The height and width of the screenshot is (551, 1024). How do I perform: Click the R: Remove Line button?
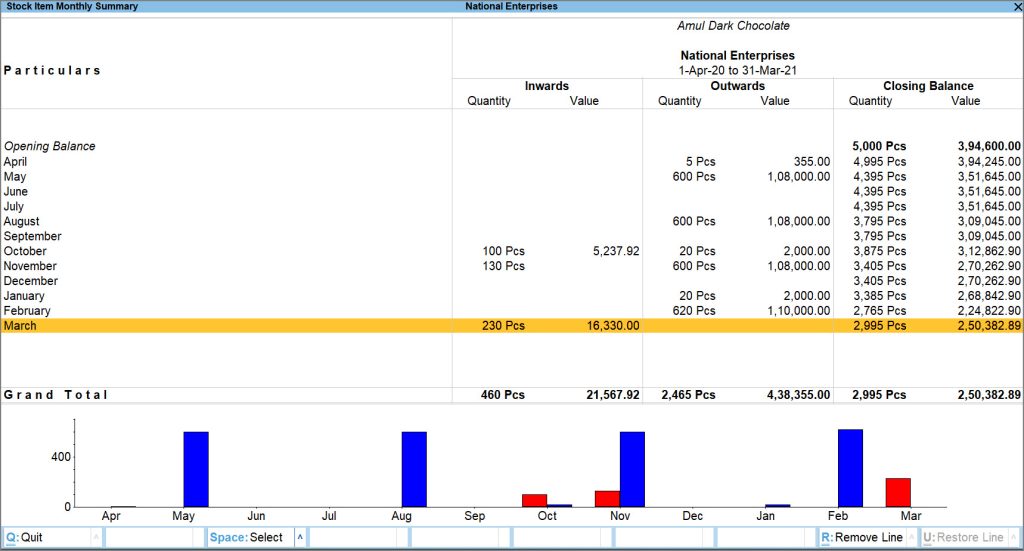pyautogui.click(x=862, y=537)
